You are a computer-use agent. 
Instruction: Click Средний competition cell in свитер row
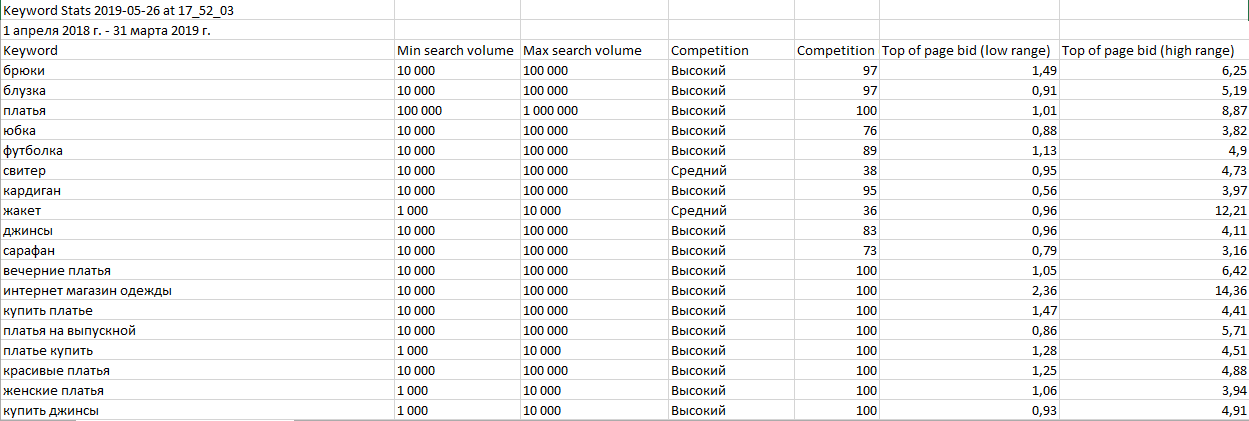click(730, 170)
